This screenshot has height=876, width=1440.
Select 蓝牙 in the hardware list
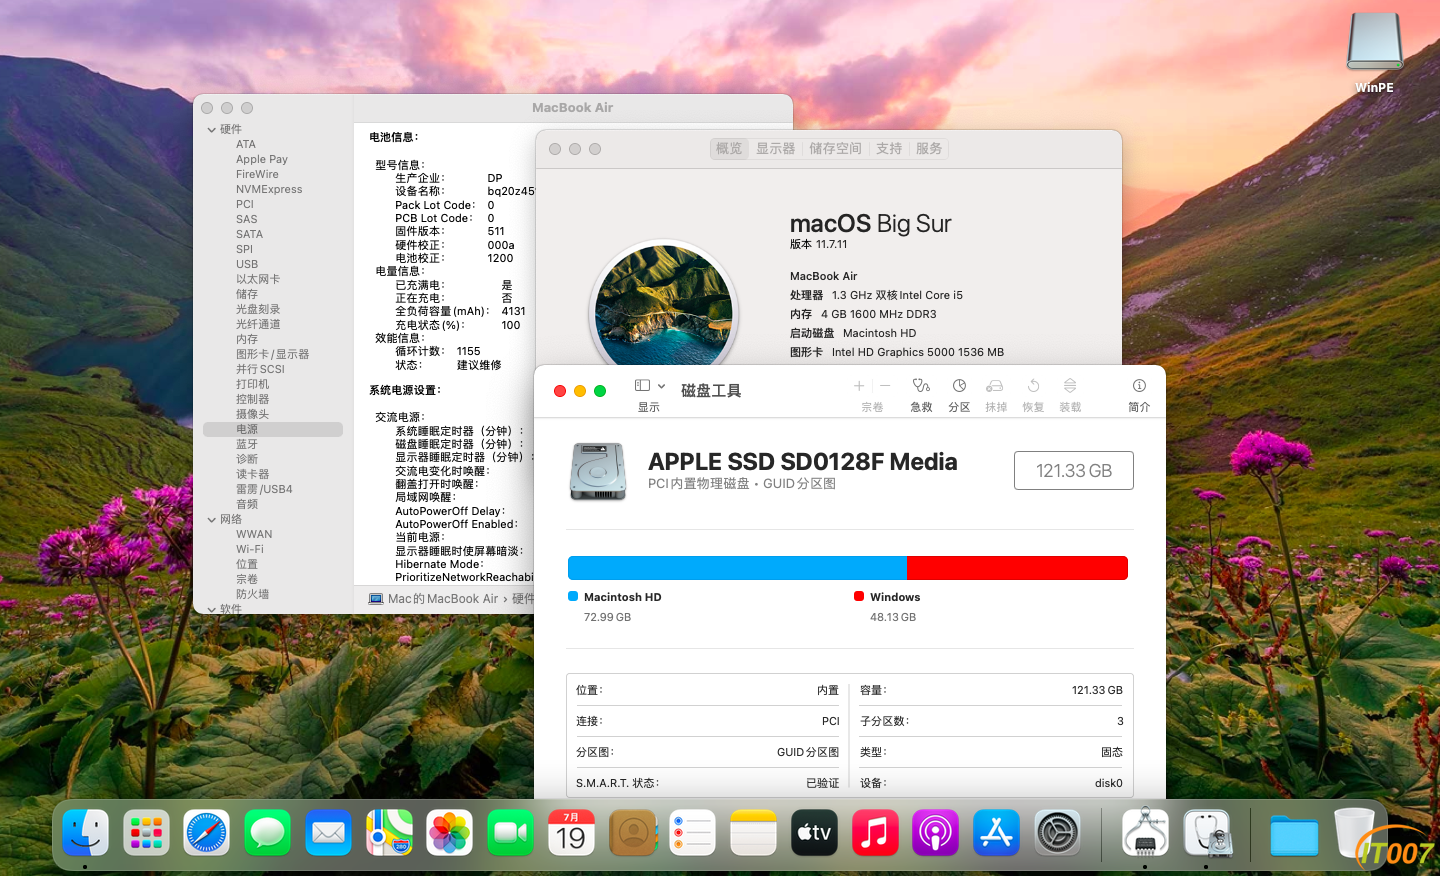[x=247, y=444]
